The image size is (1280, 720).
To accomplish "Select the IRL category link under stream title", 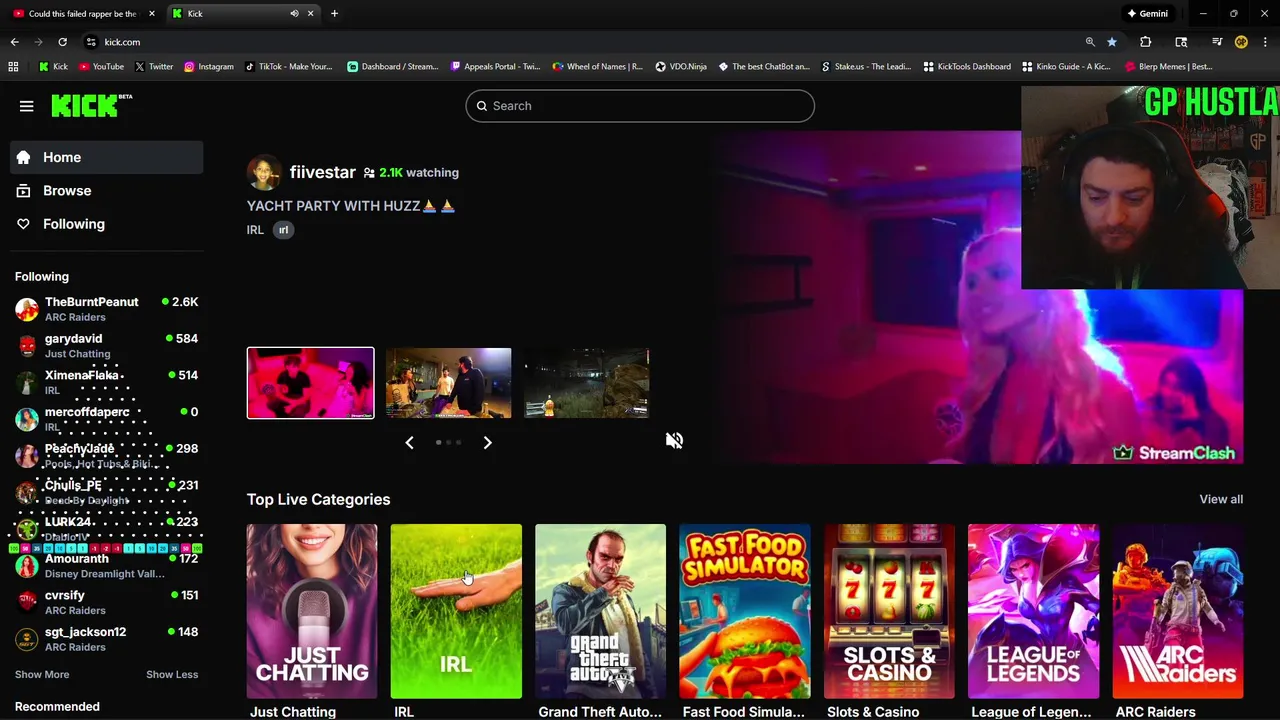I will [255, 230].
